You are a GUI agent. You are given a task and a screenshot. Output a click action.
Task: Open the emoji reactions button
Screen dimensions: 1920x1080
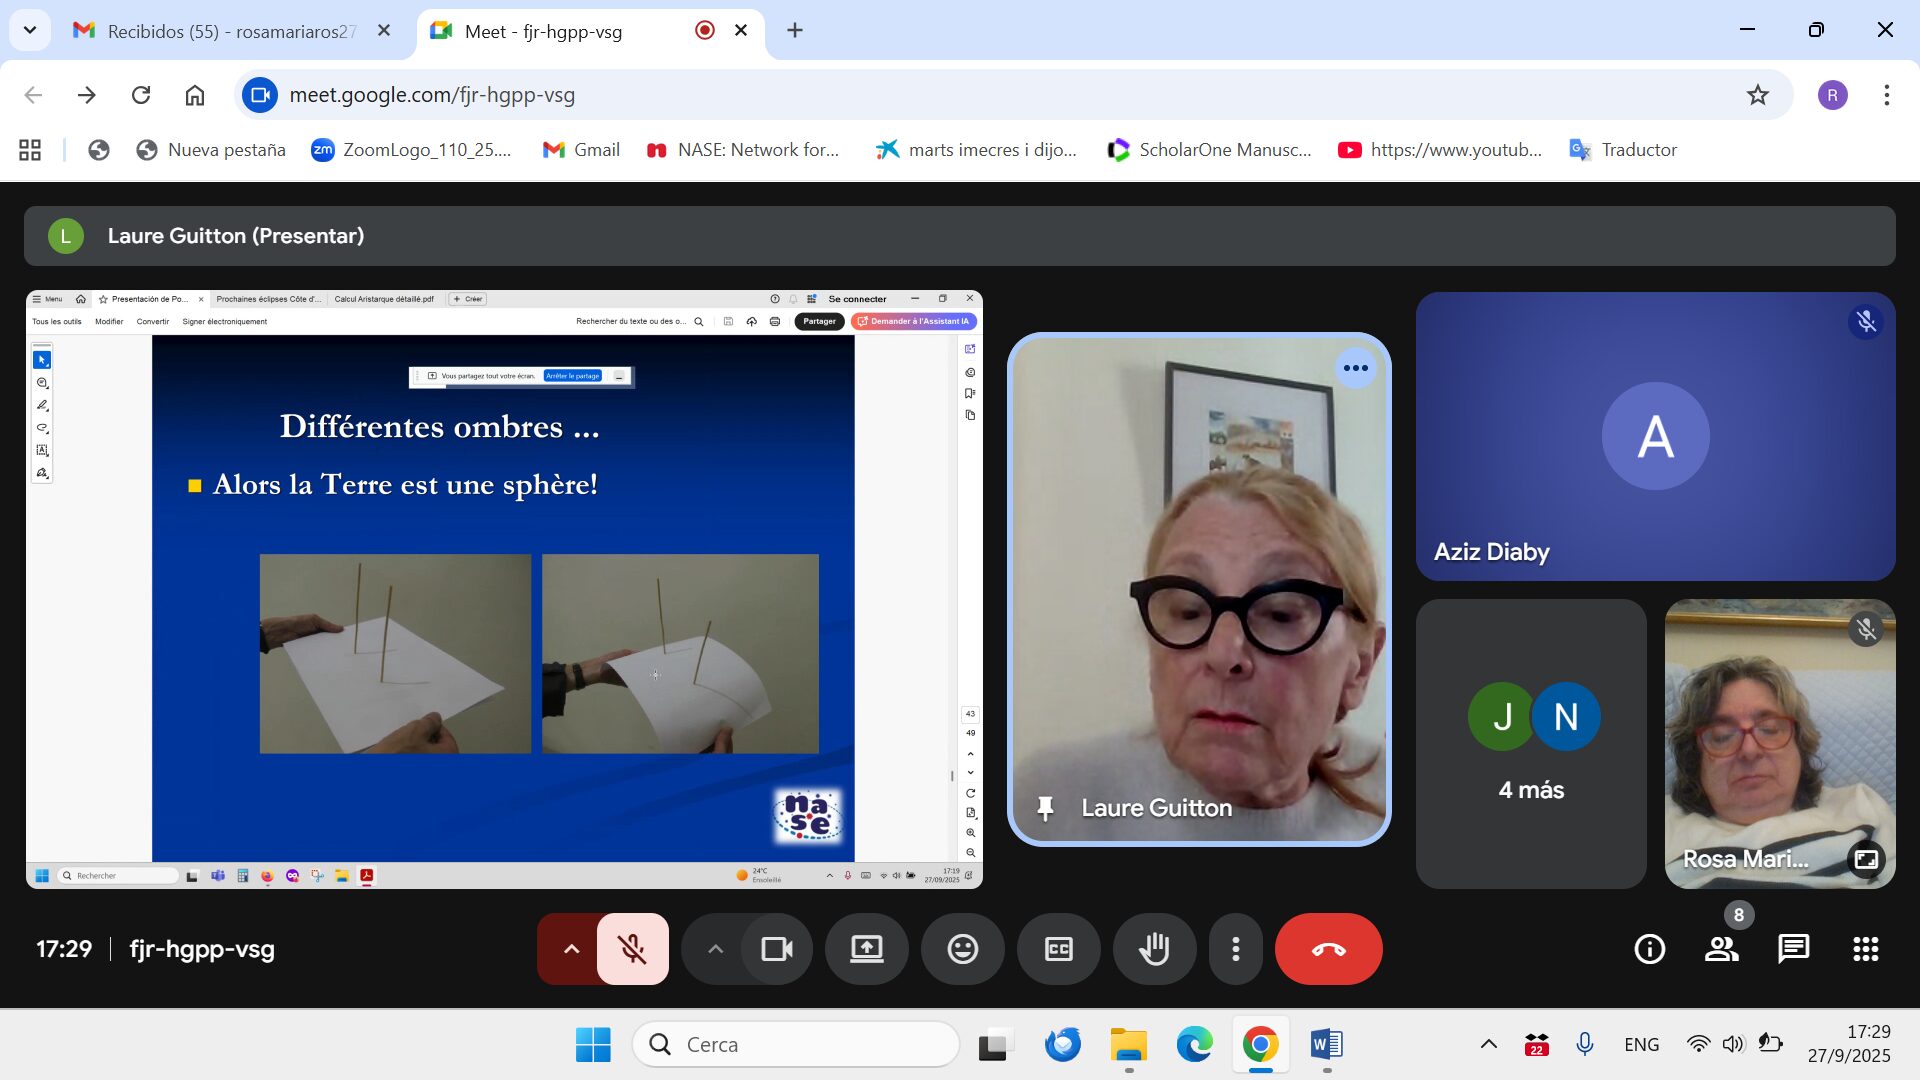coord(962,948)
